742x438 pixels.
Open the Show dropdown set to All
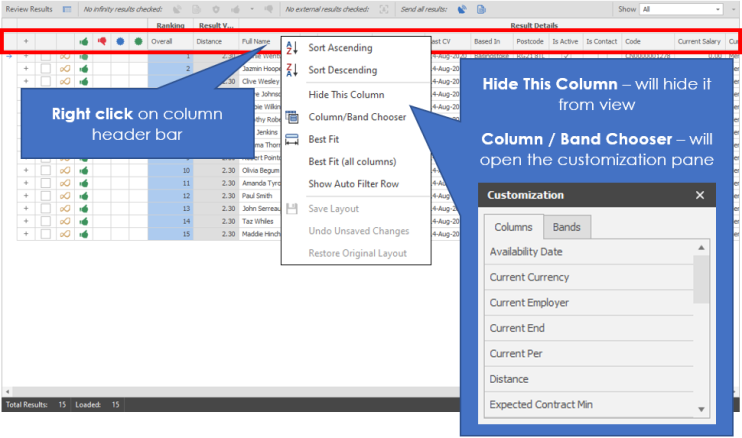tap(682, 9)
